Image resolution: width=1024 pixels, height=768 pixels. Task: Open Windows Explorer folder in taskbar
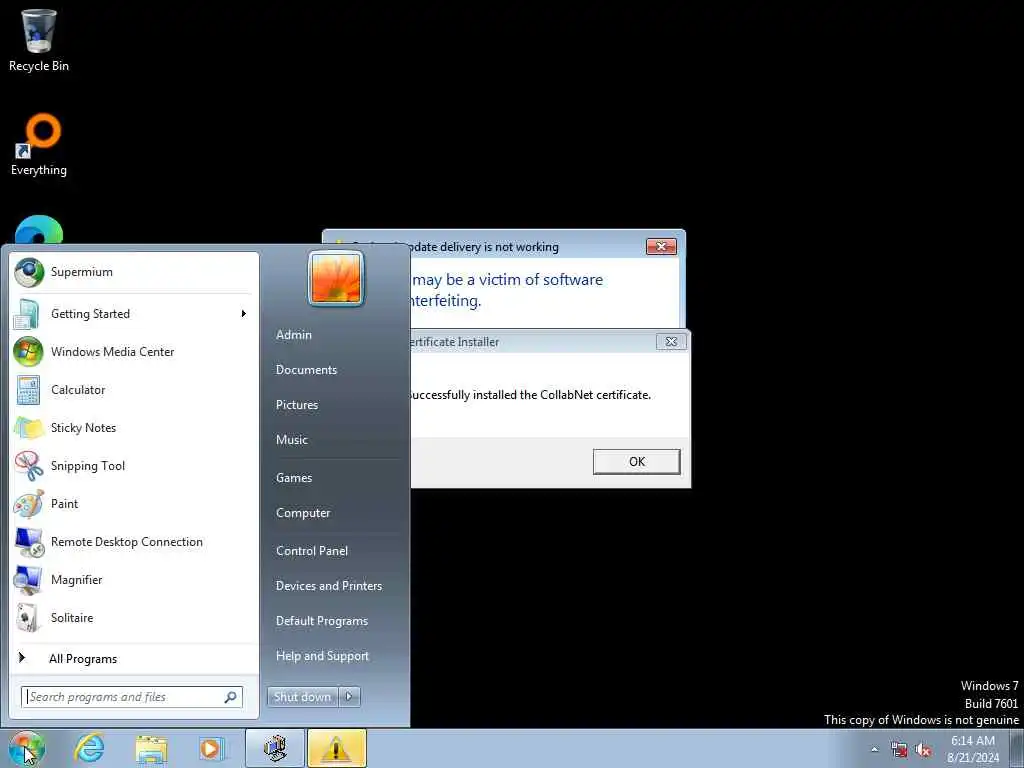(x=152, y=748)
